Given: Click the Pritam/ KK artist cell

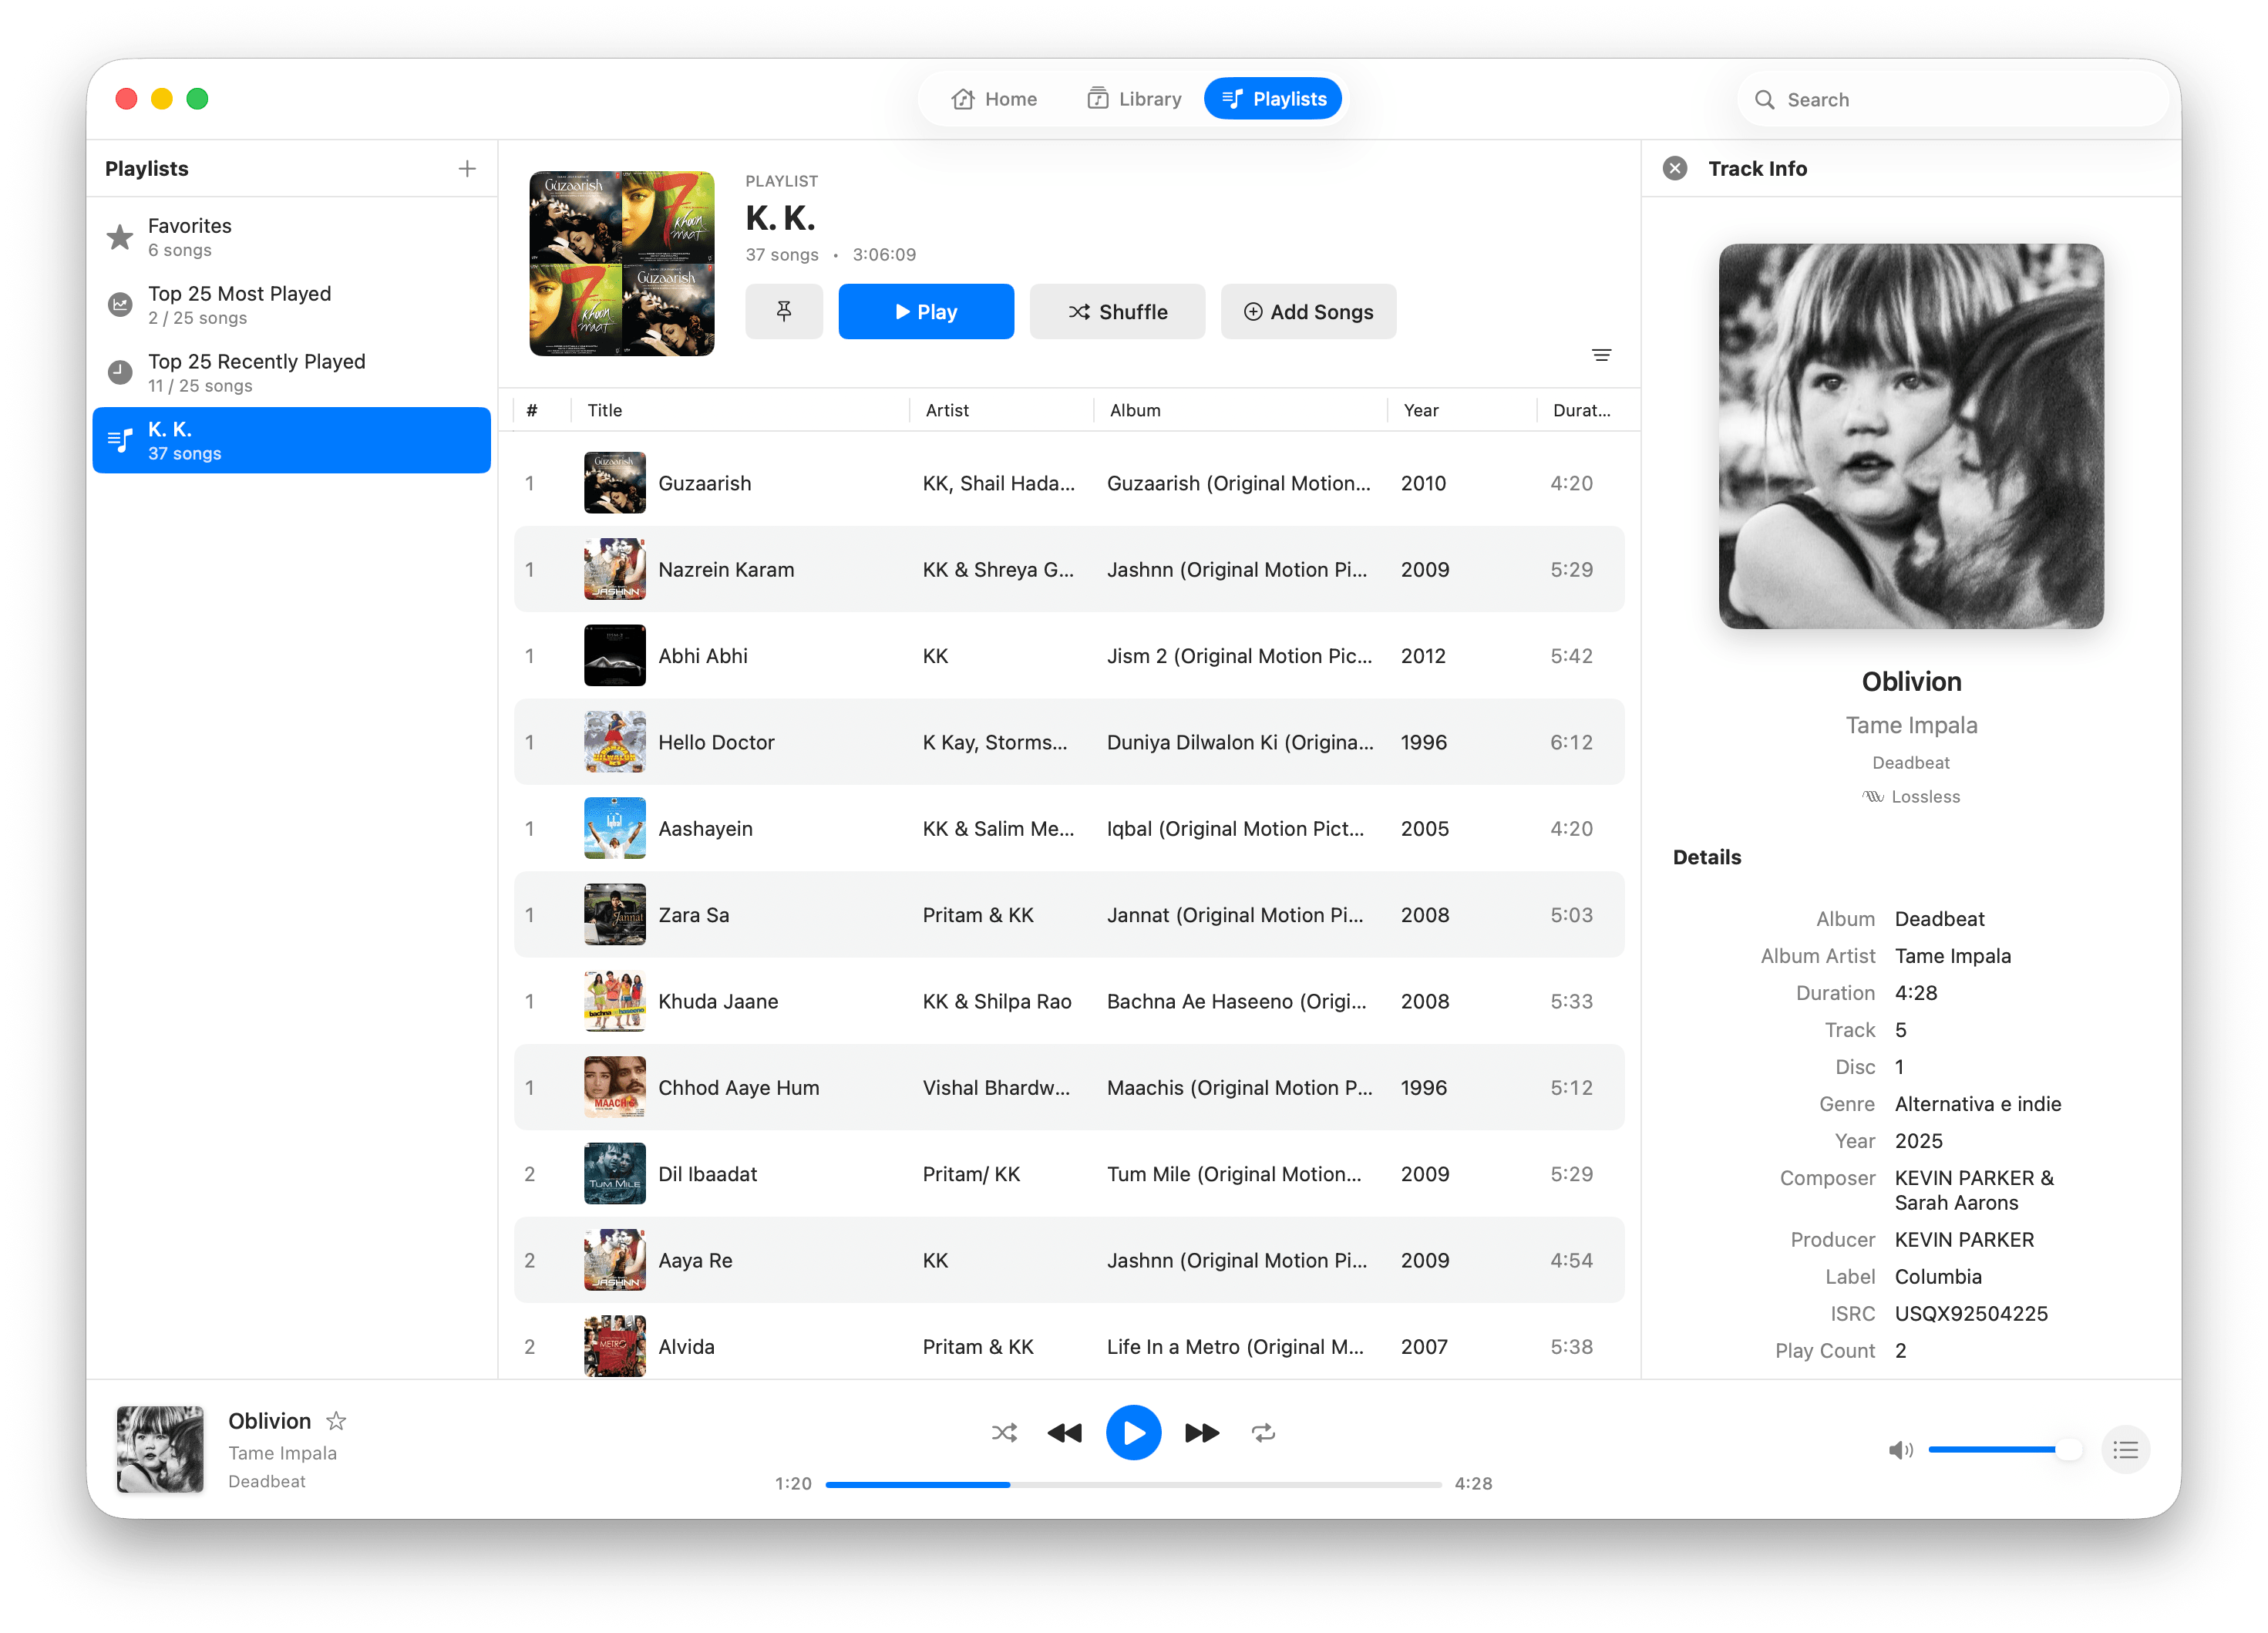Looking at the screenshot, I should pos(971,1174).
